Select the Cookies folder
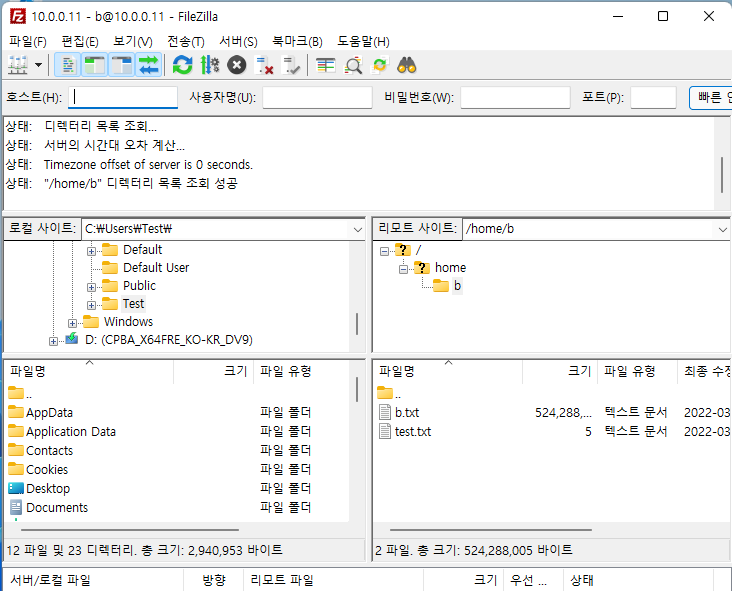732x591 pixels. pyautogui.click(x=47, y=470)
